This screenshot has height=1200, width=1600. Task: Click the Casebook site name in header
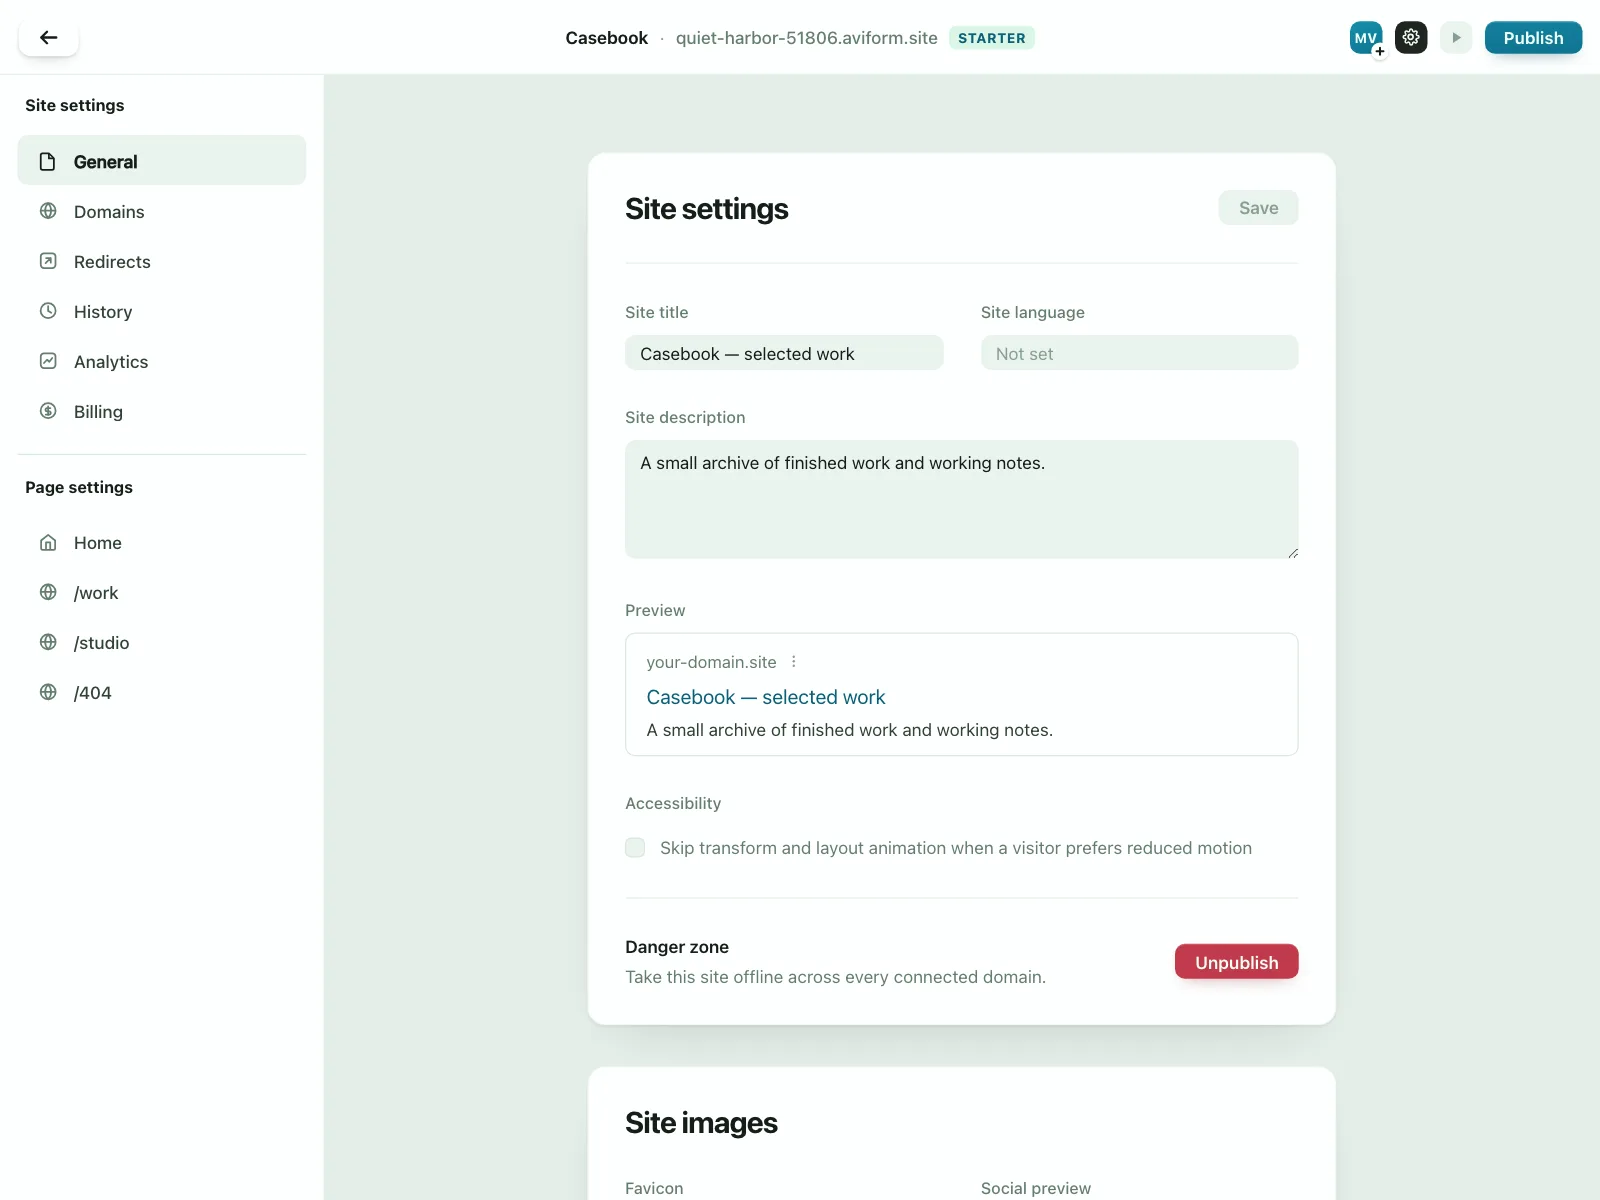click(x=606, y=38)
